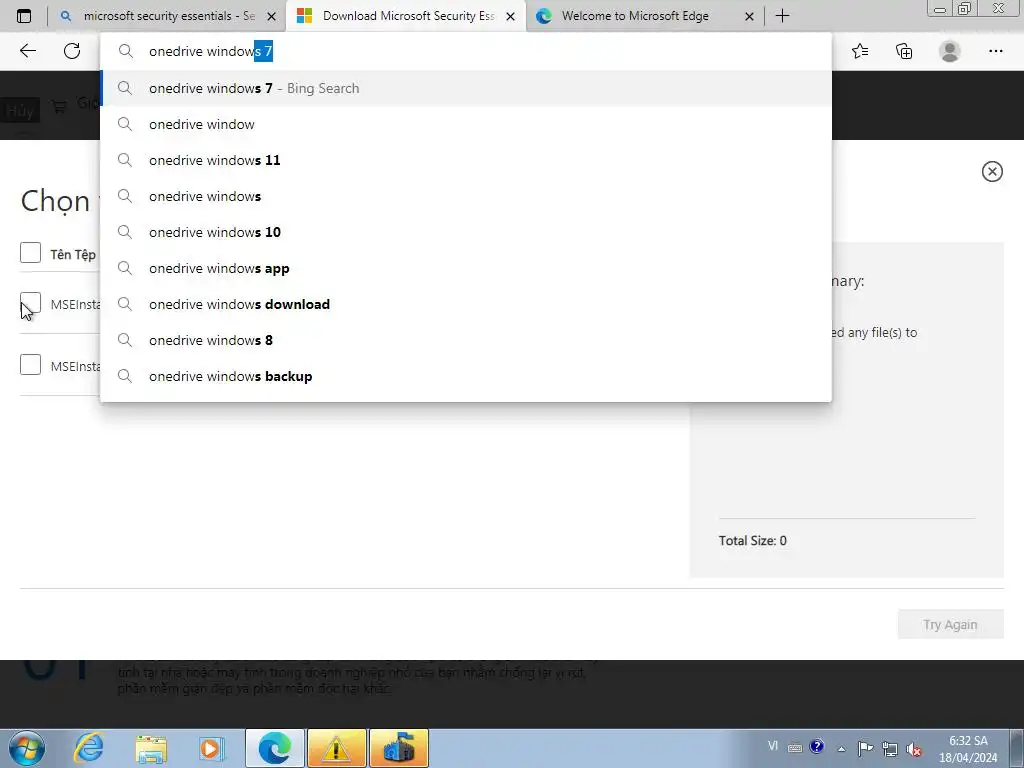Viewport: 1024px width, 768px height.
Task: Open the Collections icon in the toolbar
Action: (904, 51)
